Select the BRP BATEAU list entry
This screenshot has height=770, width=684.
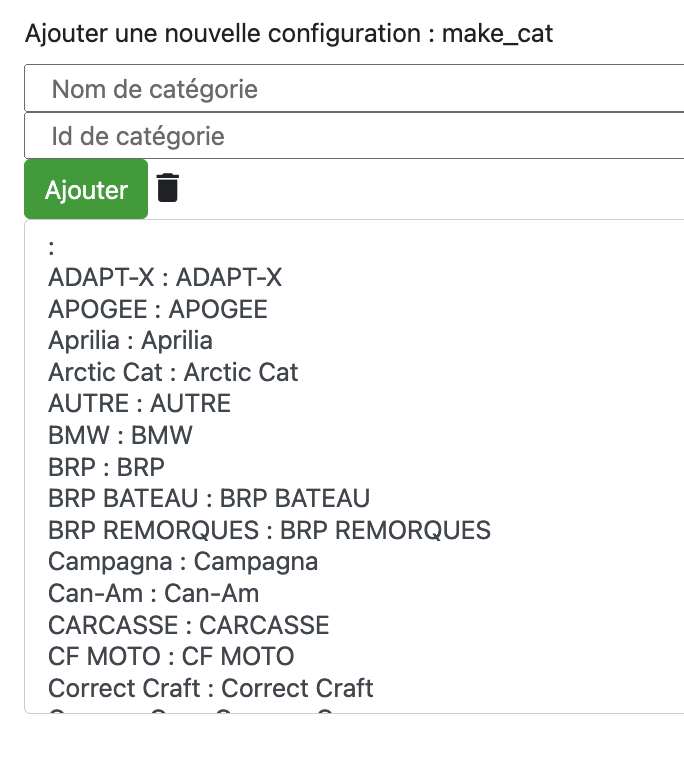209,498
